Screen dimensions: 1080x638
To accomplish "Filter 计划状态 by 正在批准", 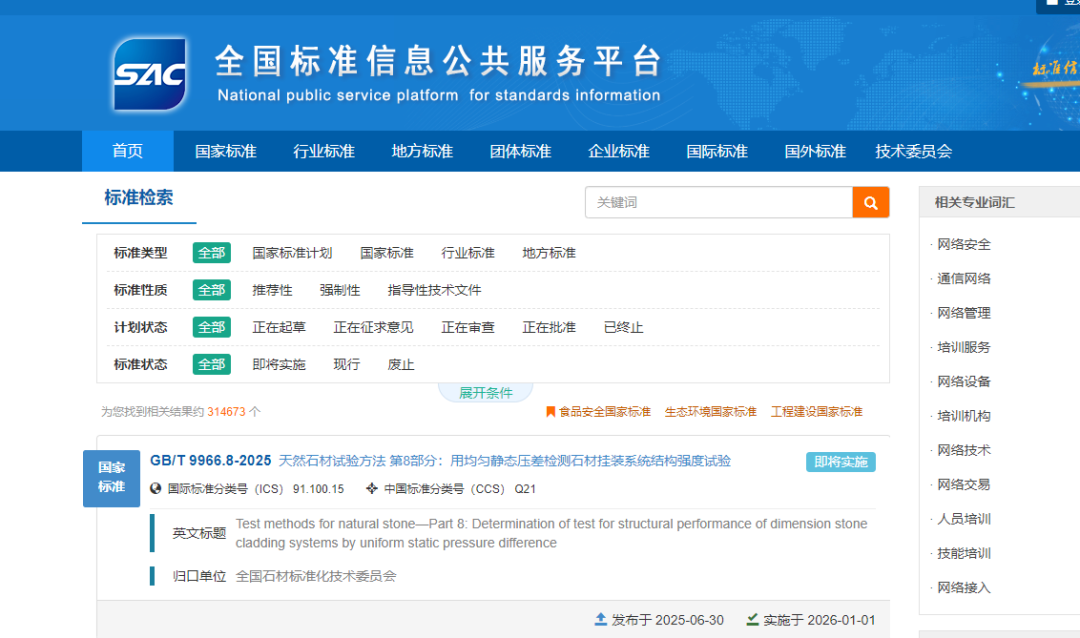I will pos(549,327).
